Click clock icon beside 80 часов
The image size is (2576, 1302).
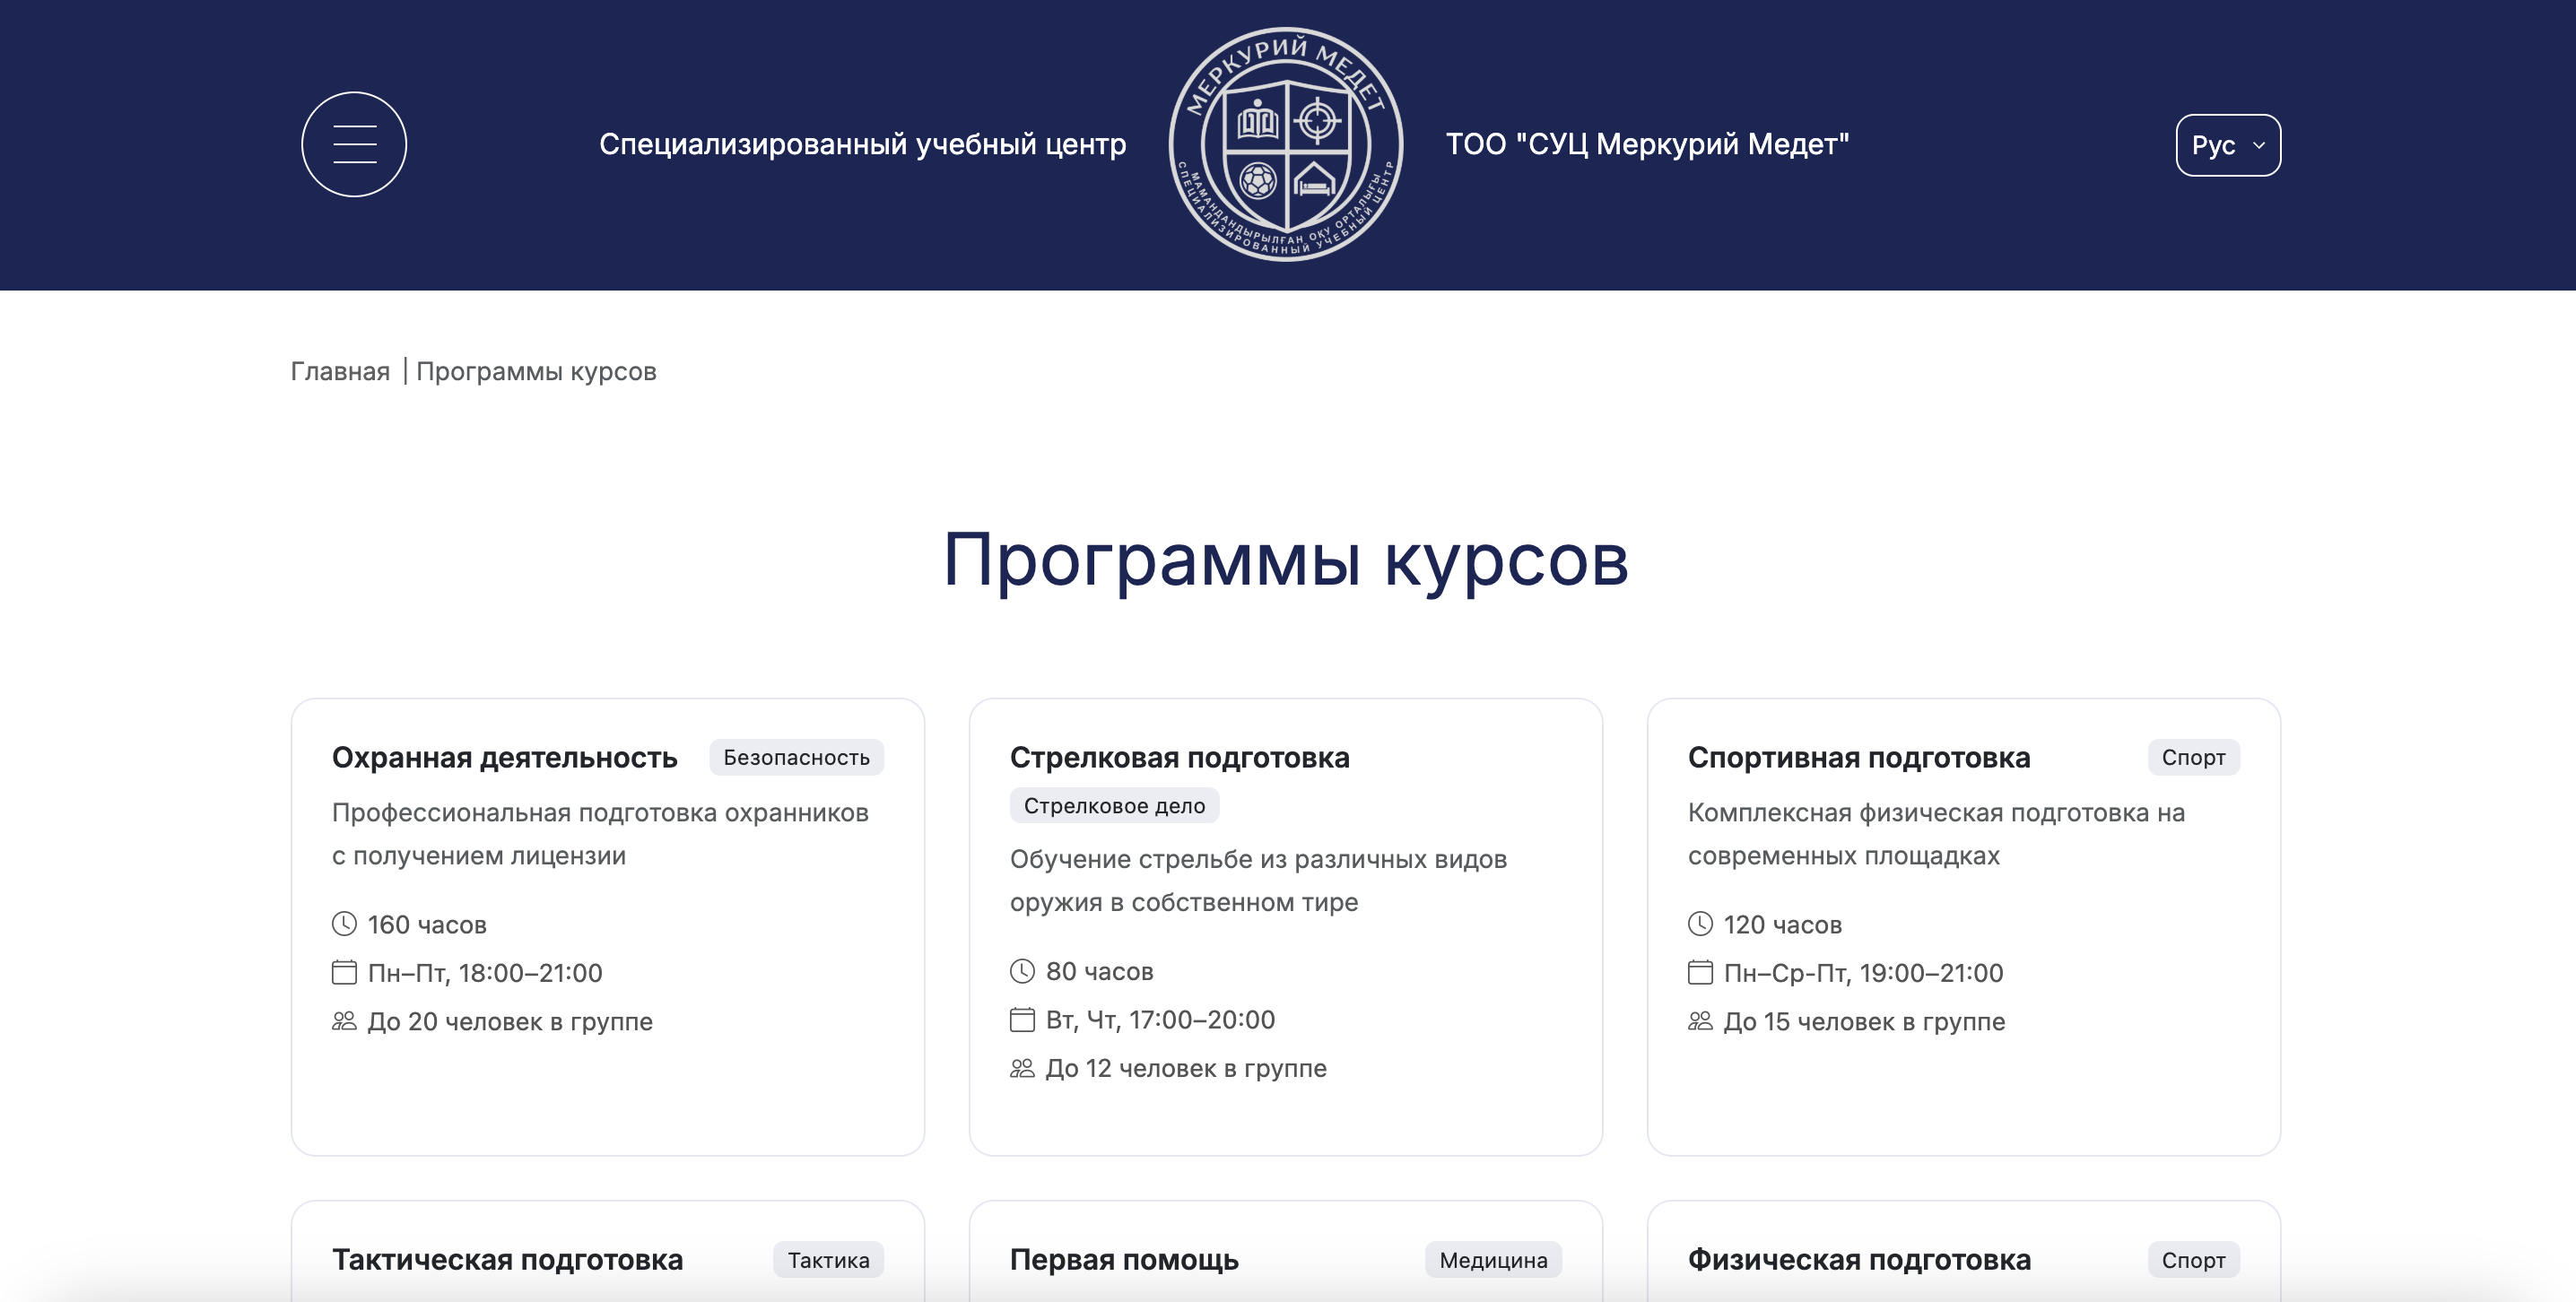1022,970
